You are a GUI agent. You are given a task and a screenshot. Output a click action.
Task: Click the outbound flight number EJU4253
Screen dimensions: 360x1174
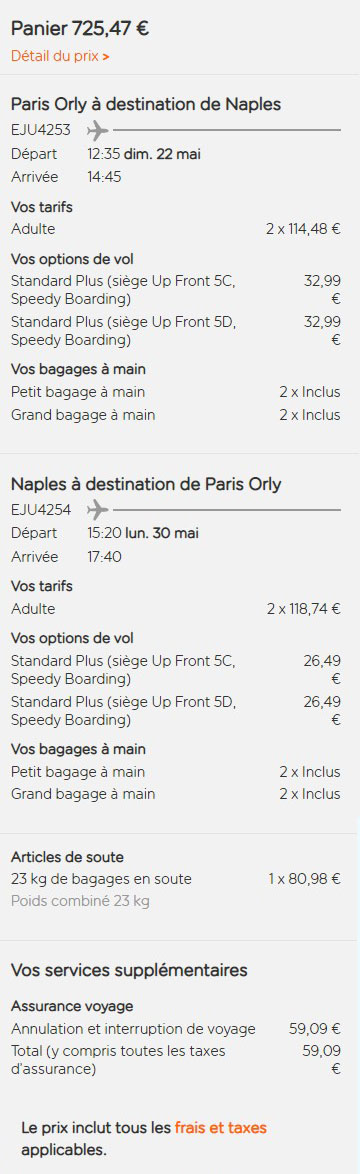point(41,130)
